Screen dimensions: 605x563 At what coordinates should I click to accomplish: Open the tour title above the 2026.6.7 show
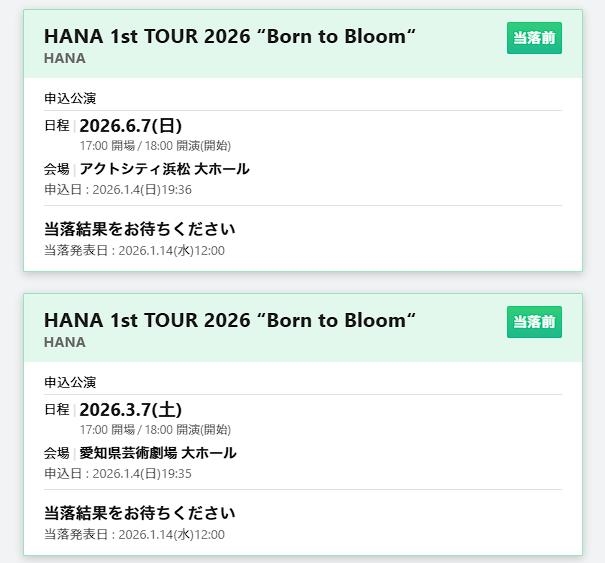coord(230,36)
